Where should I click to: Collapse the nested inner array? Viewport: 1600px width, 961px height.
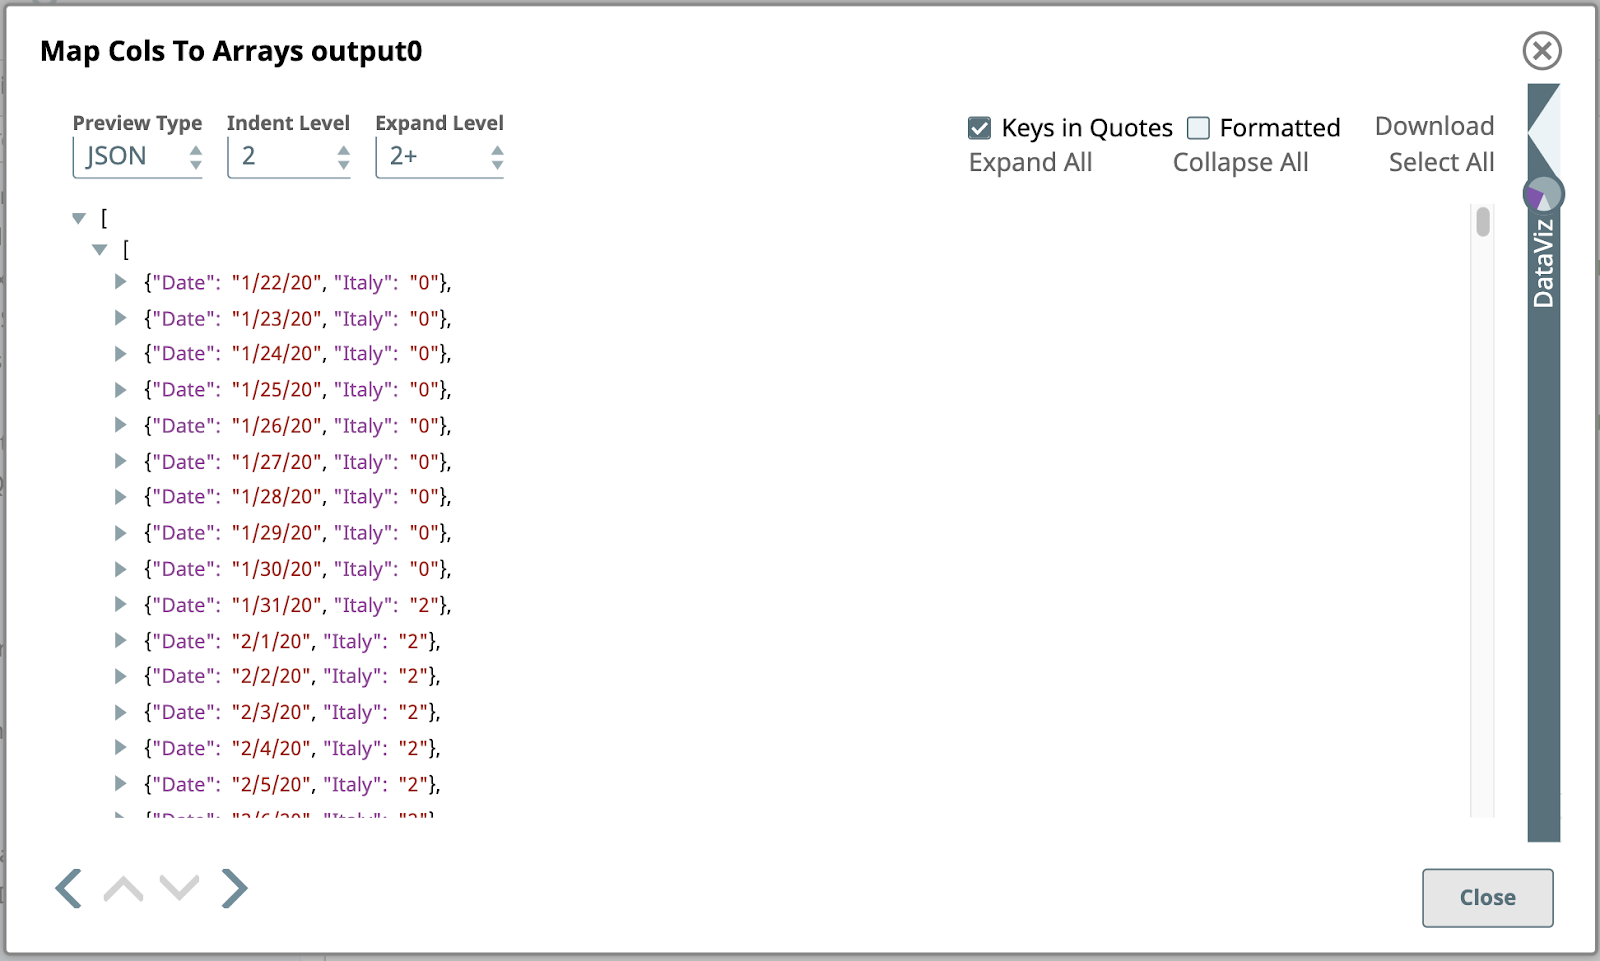[99, 250]
